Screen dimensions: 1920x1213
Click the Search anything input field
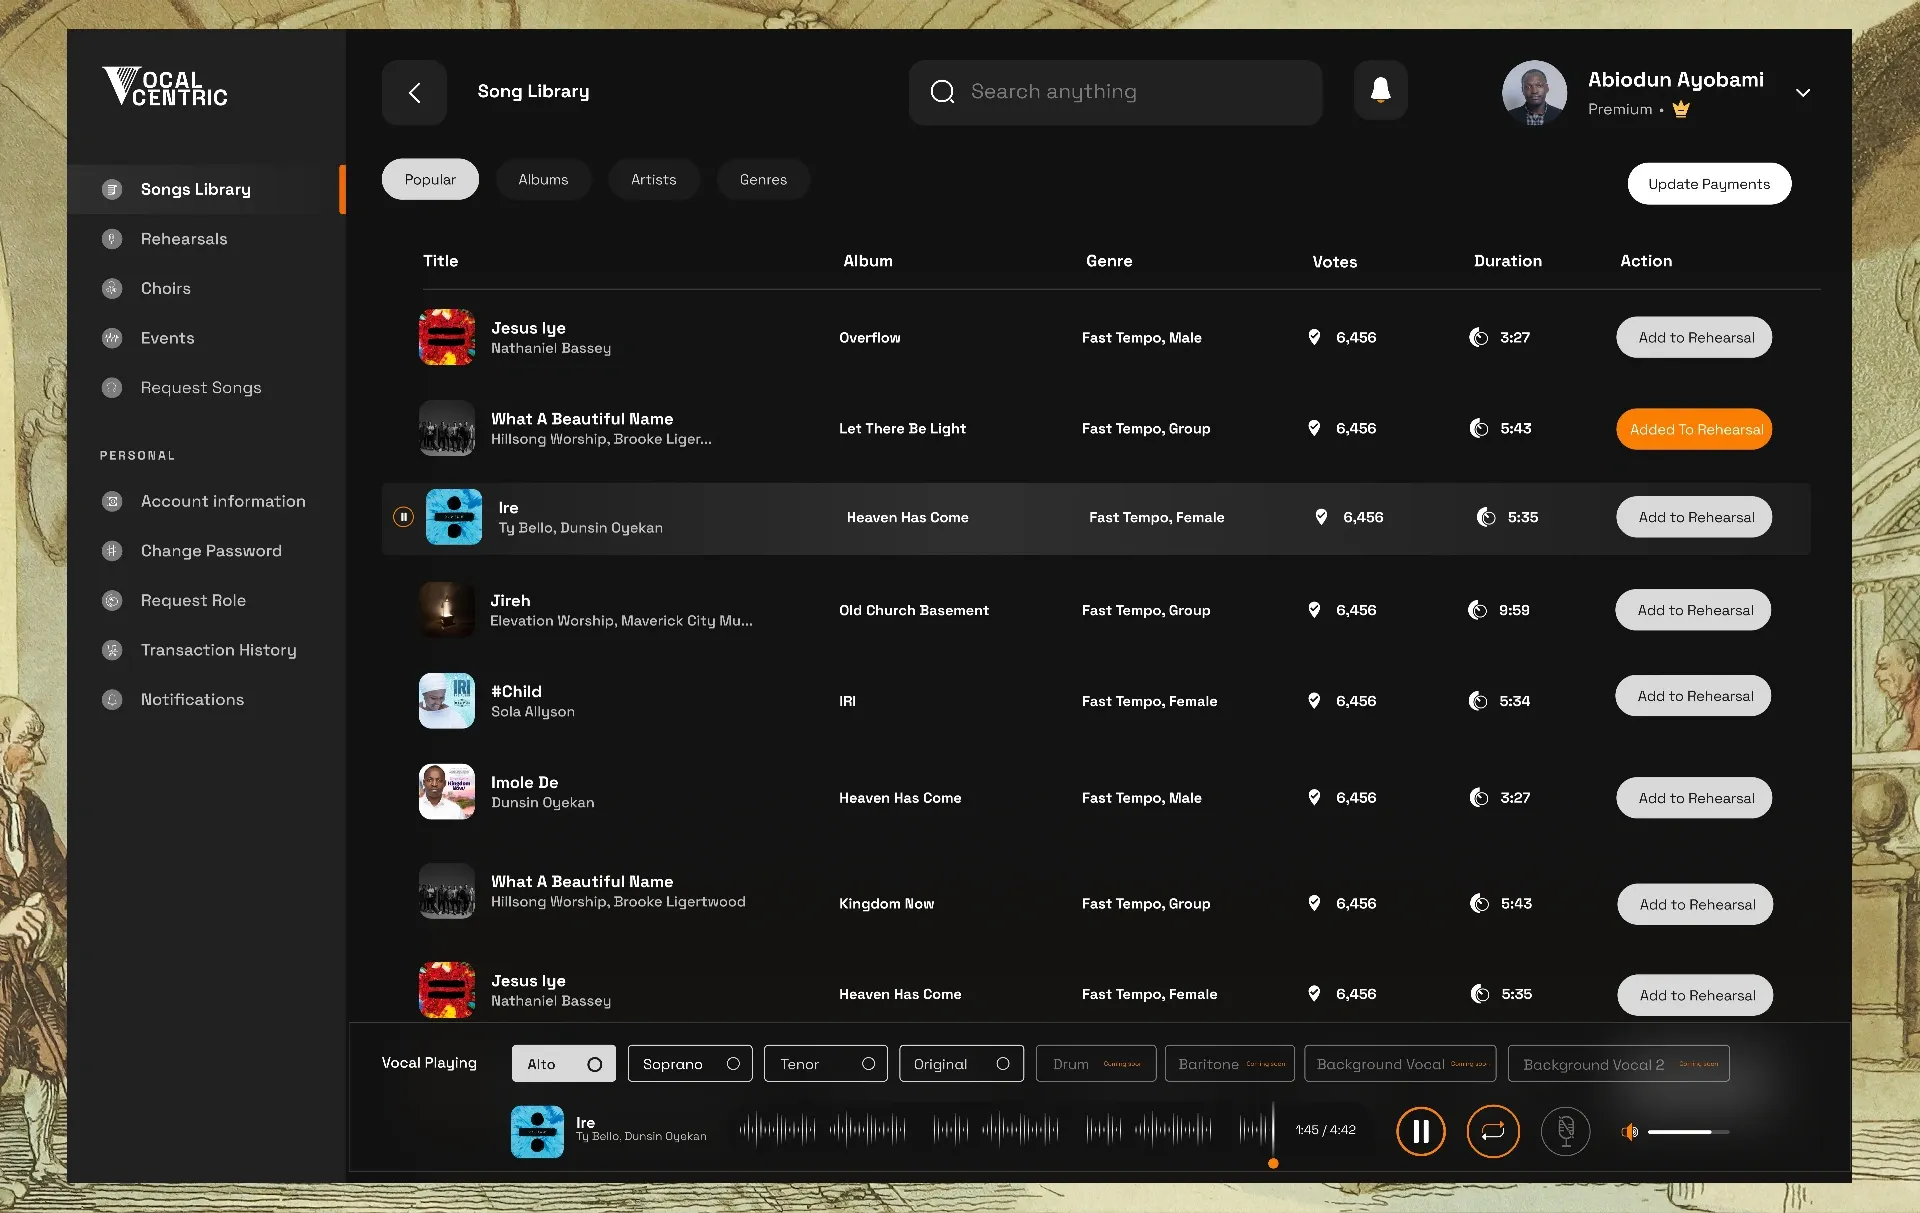(1115, 92)
